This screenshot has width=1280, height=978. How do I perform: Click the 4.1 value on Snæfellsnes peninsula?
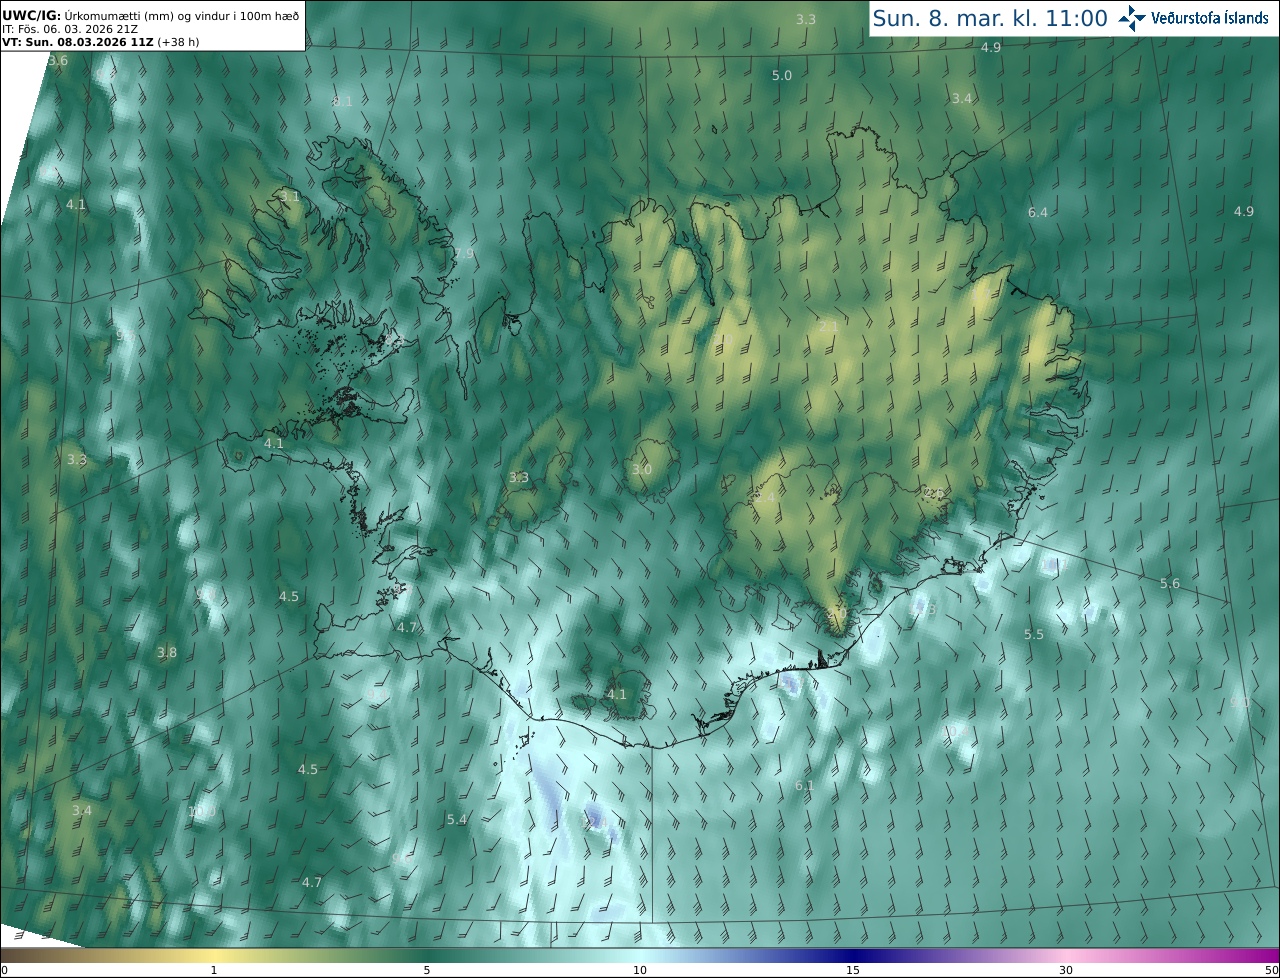point(274,443)
